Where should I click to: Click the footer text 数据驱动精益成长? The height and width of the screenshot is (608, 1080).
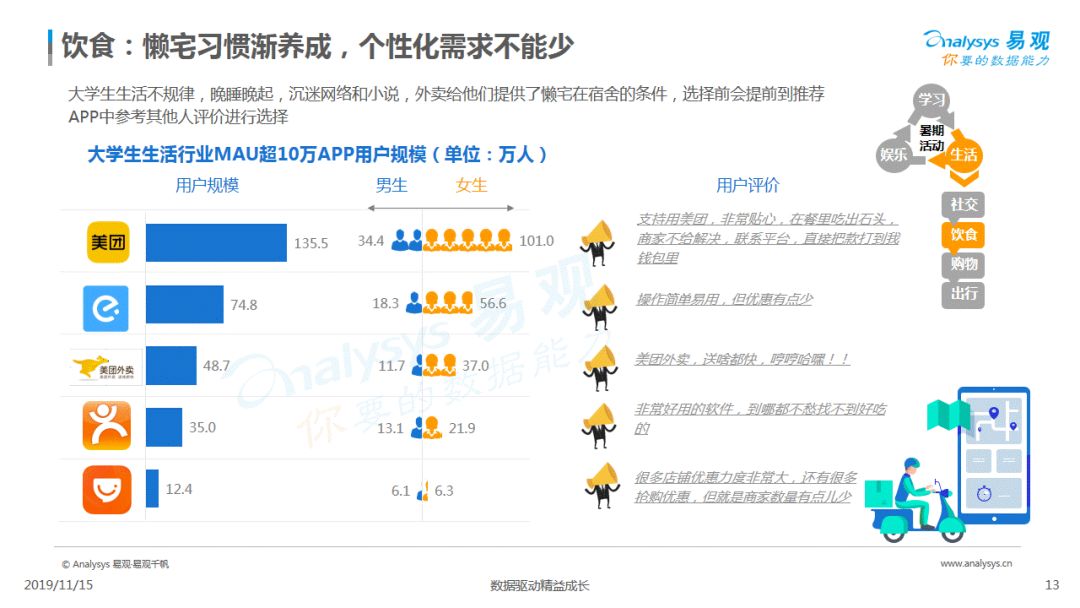[539, 585]
